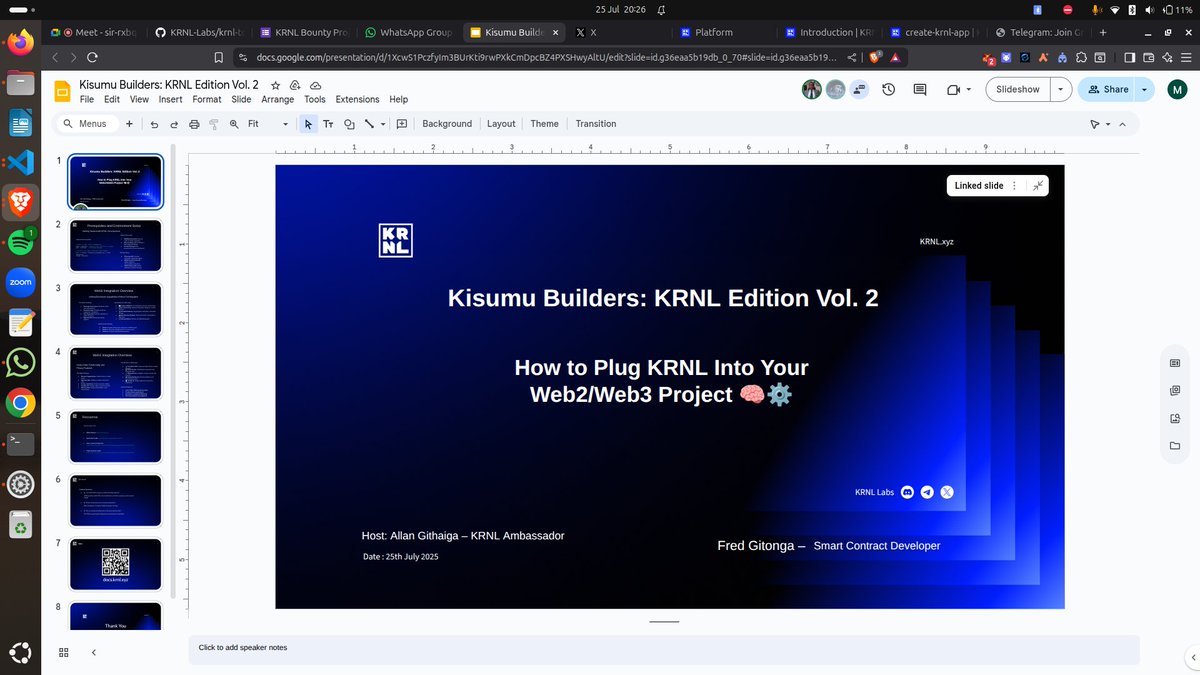
Task: Open Linked slide three-dot options
Action: pyautogui.click(x=1014, y=186)
